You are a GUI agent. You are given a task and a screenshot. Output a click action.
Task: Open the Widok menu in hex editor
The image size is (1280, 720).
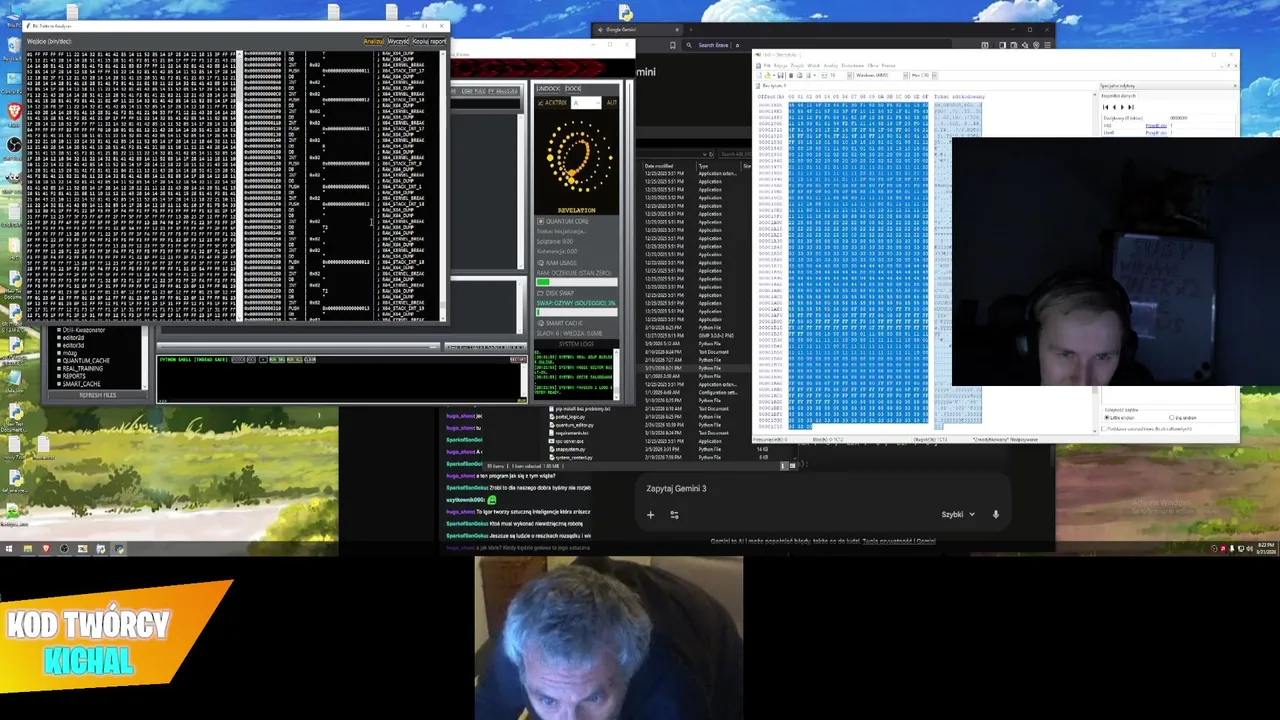[814, 66]
